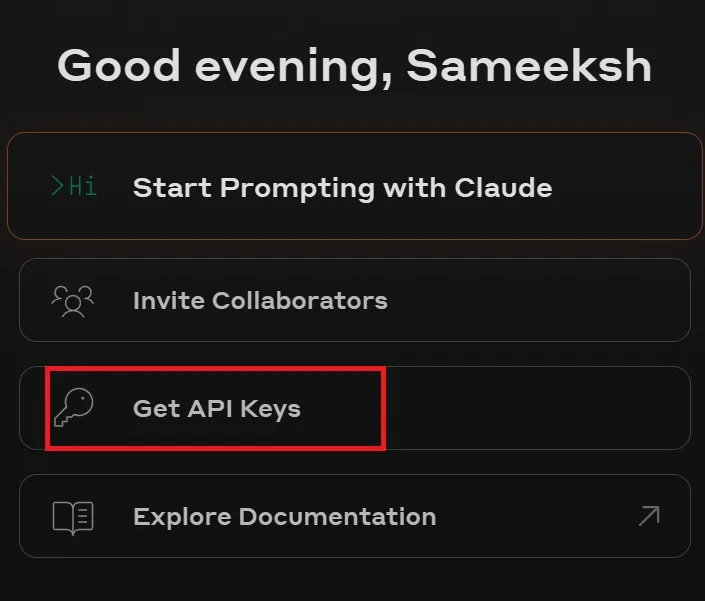Open "Get API Keys"

click(x=216, y=408)
